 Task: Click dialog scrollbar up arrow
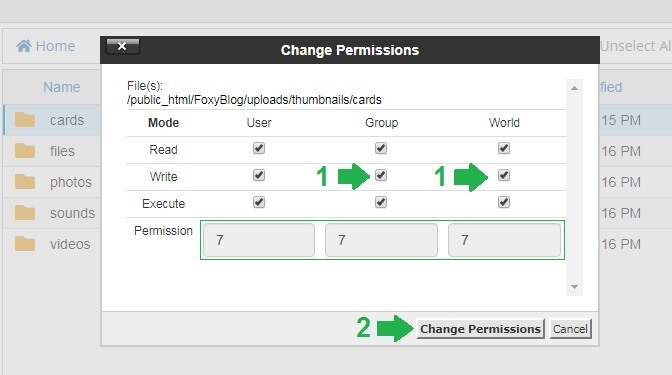click(x=574, y=88)
